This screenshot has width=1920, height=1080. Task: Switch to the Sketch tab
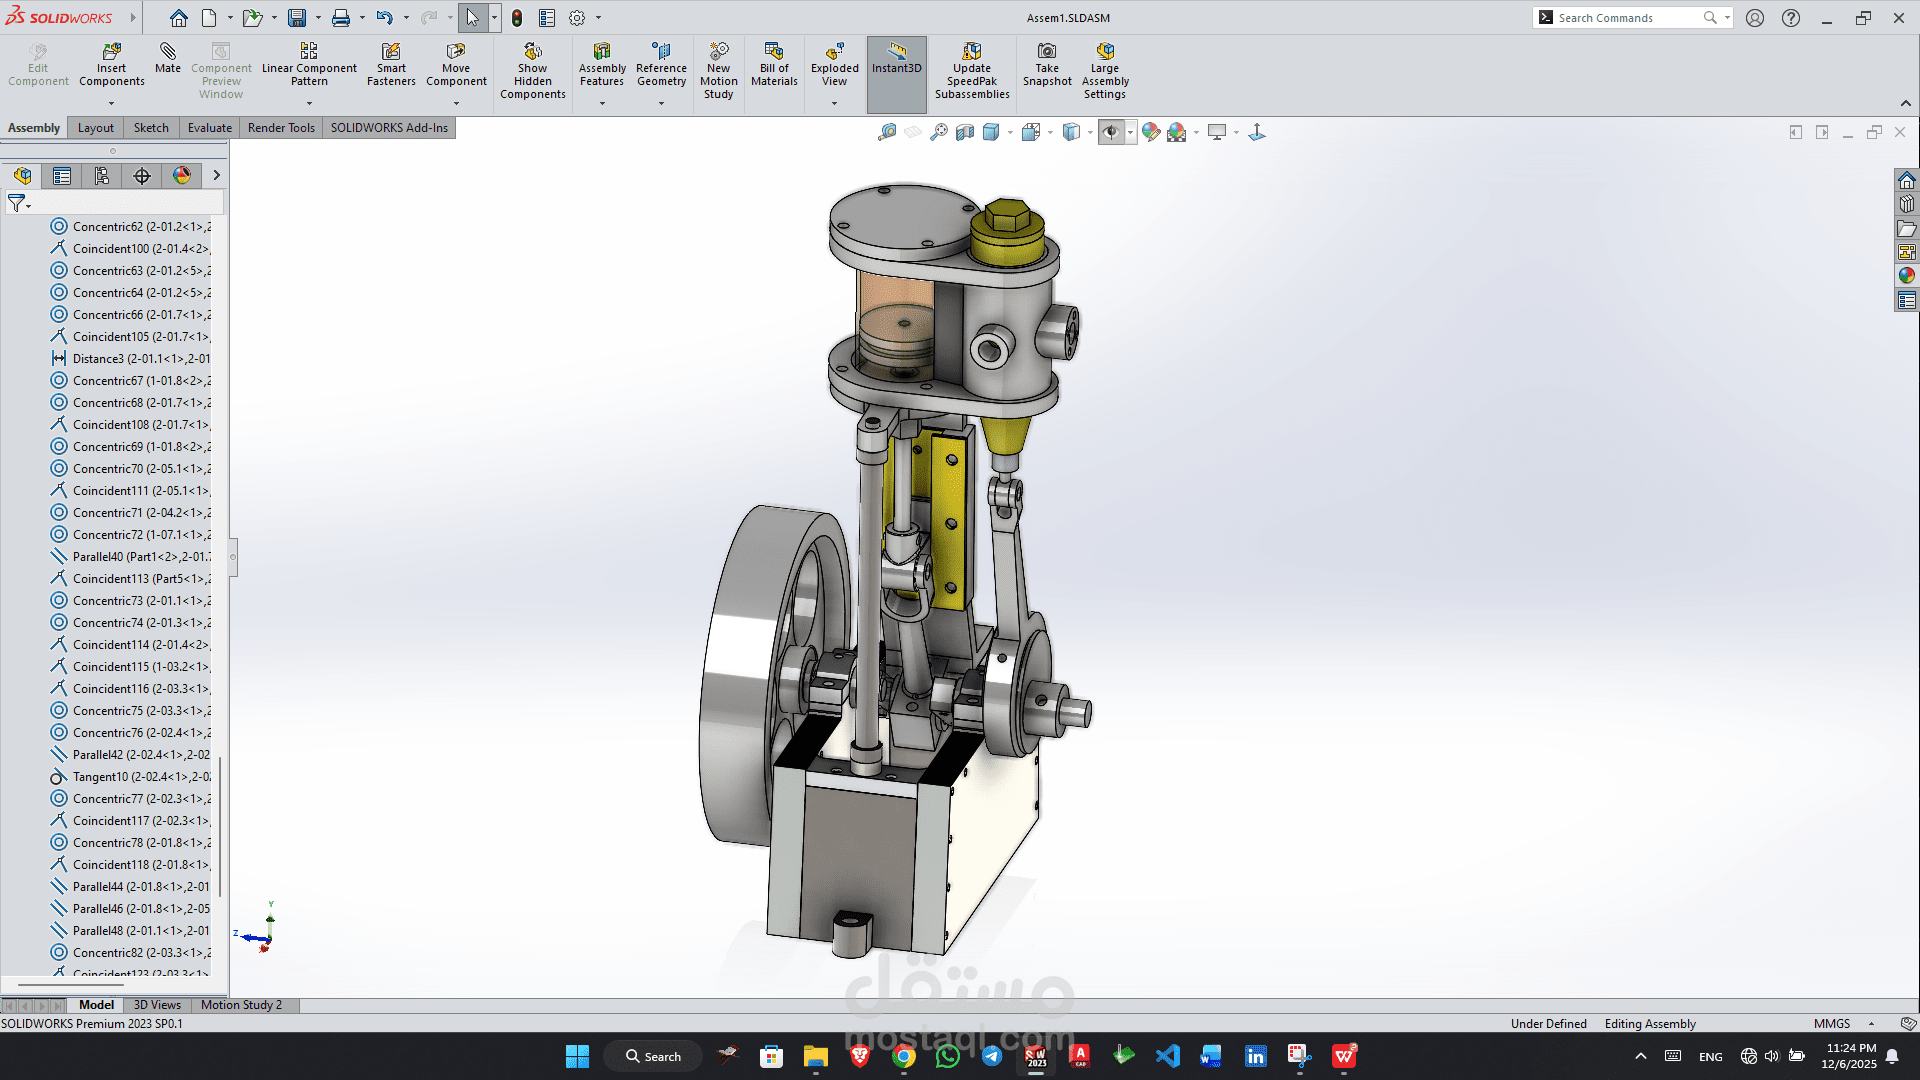pyautogui.click(x=151, y=128)
